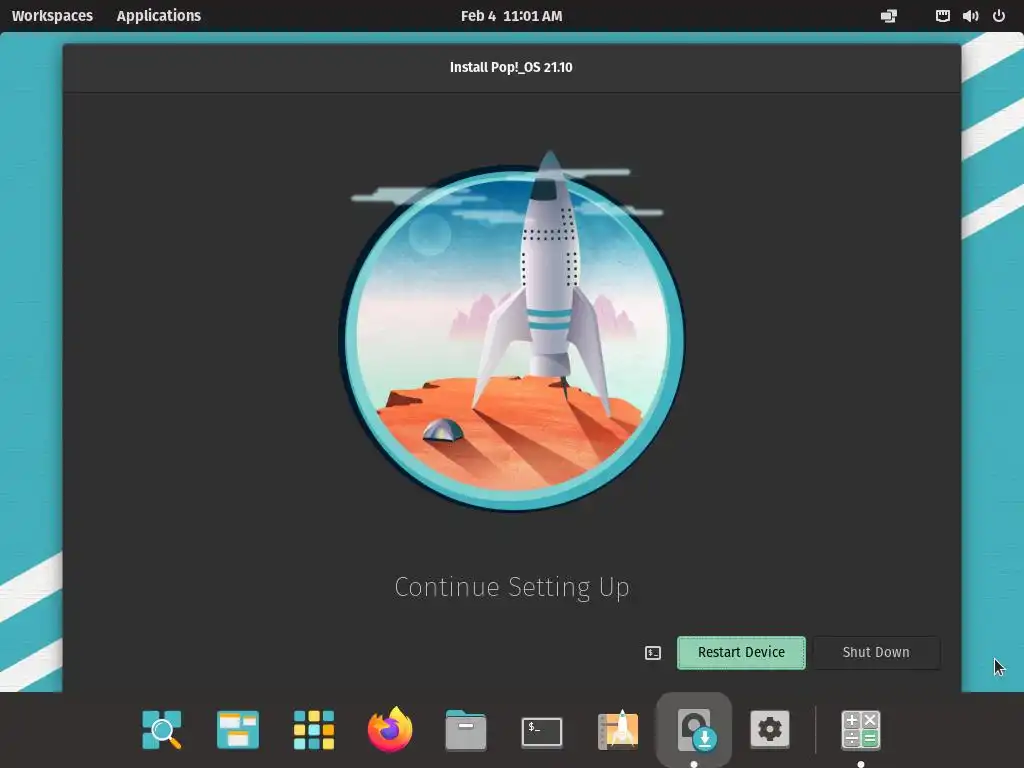Select the Pop!_OS installer dock icon

694,729
